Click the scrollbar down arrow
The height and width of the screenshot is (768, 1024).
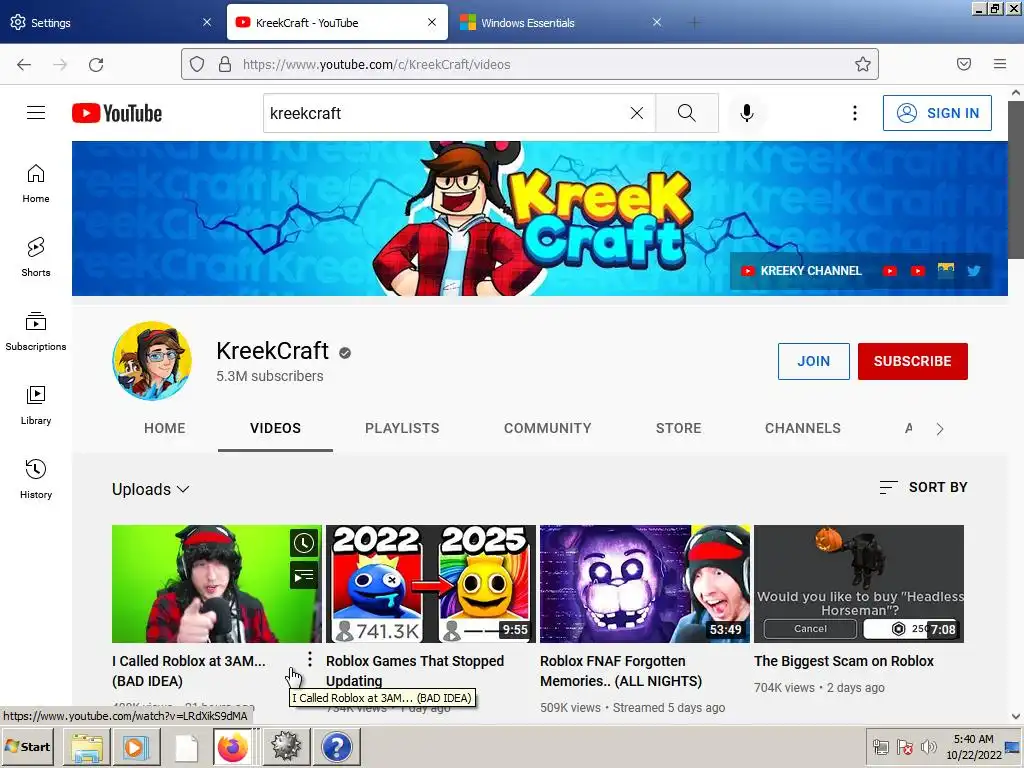[1016, 716]
